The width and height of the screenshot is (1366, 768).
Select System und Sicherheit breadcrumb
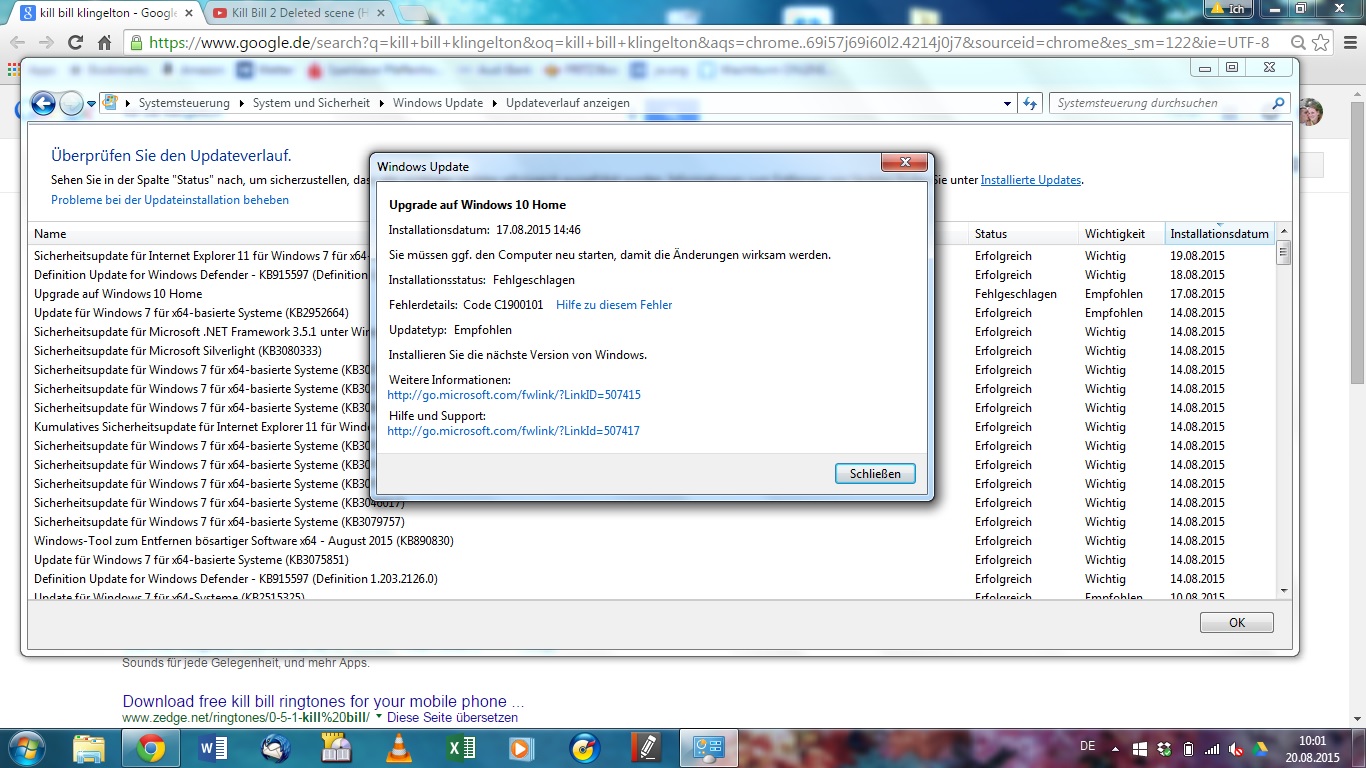pyautogui.click(x=311, y=103)
